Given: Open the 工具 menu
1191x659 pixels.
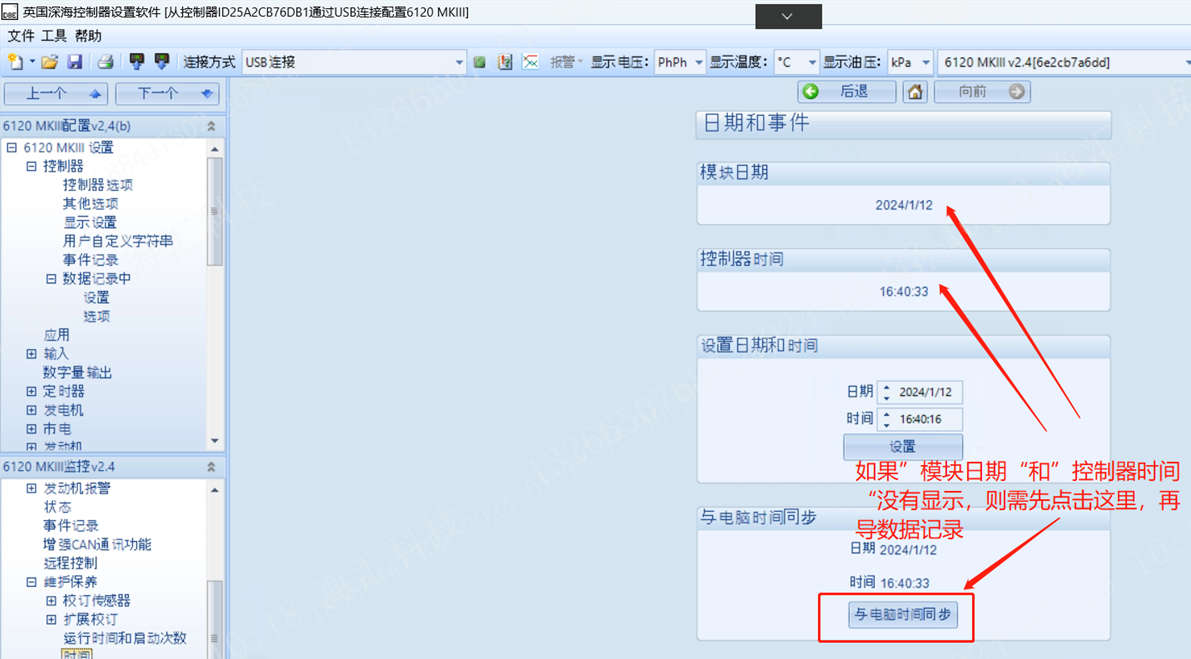Looking at the screenshot, I should pyautogui.click(x=54, y=36).
